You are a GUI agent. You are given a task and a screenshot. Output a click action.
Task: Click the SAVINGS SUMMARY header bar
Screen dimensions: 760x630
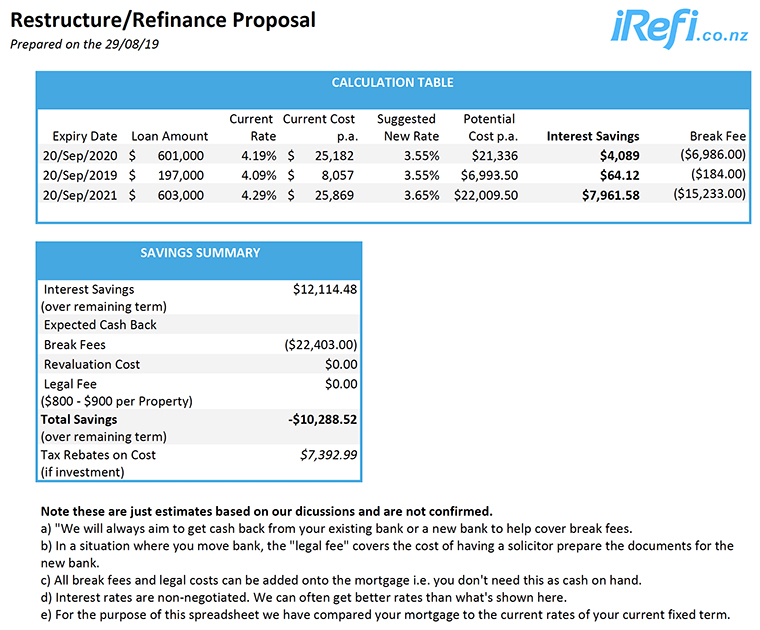tap(199, 253)
